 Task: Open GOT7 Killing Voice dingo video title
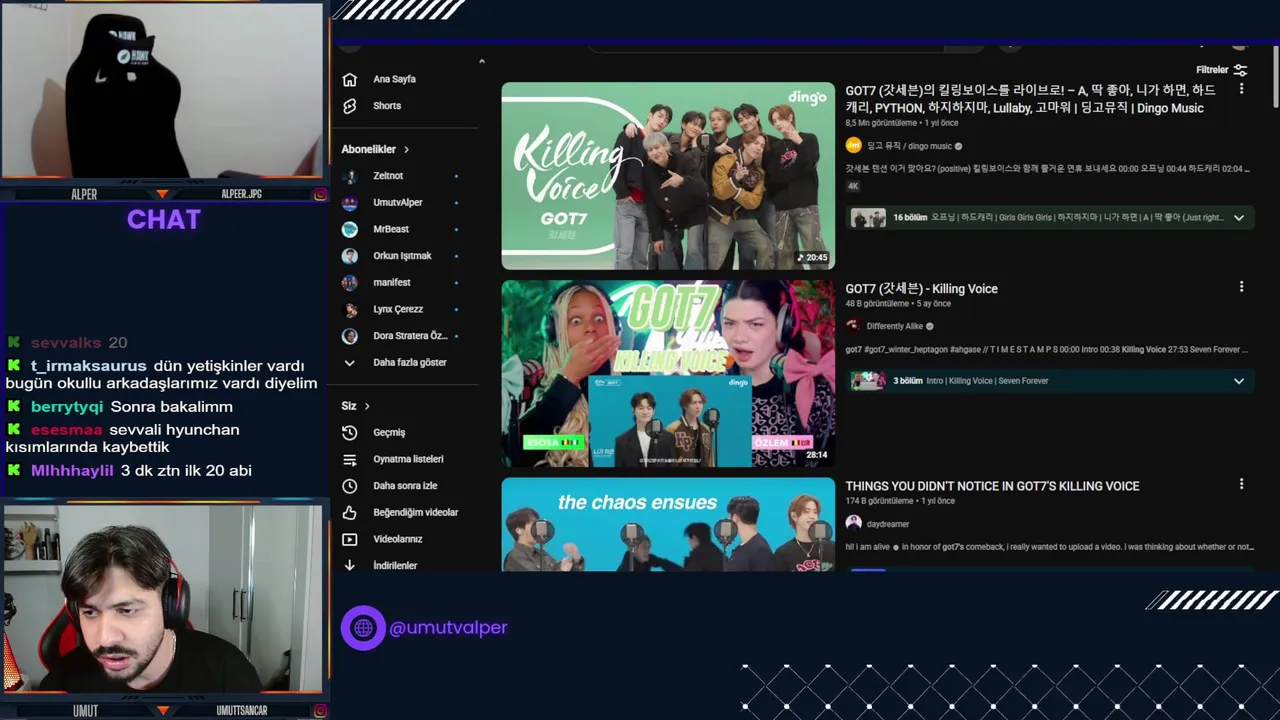coord(1030,99)
